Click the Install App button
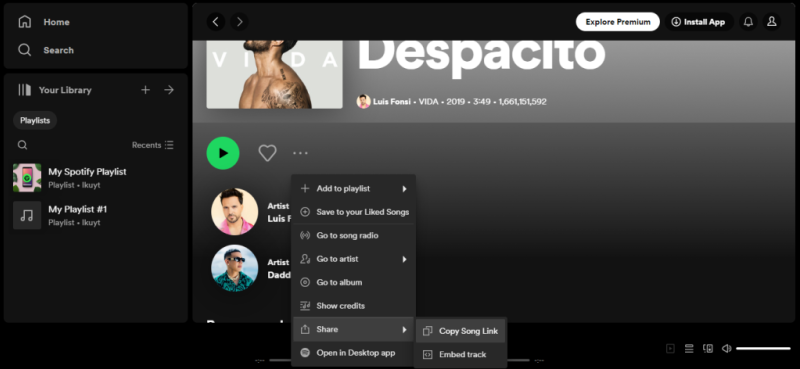 [698, 22]
